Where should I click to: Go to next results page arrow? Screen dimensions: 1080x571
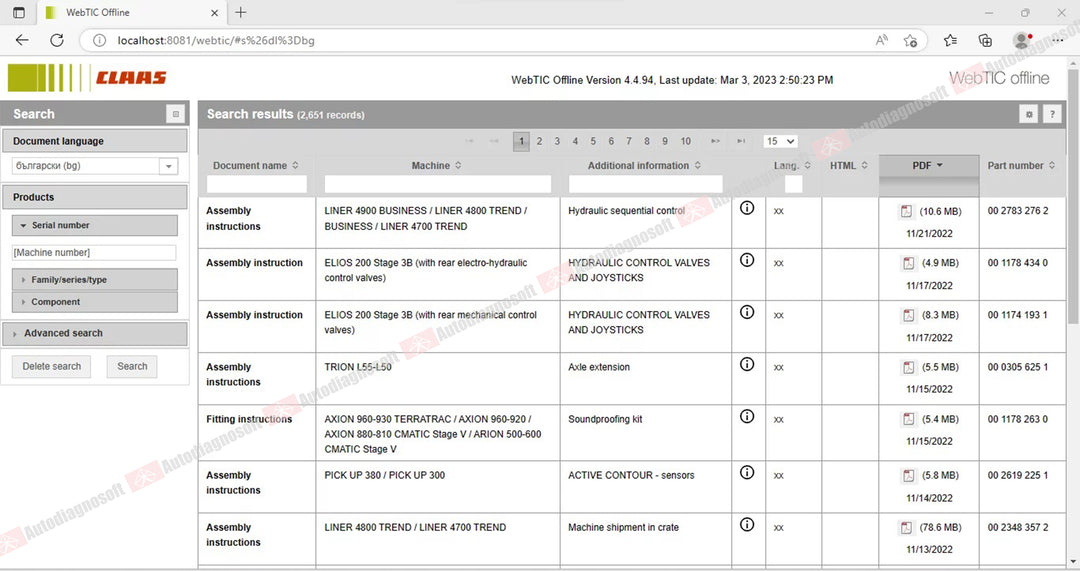[715, 141]
